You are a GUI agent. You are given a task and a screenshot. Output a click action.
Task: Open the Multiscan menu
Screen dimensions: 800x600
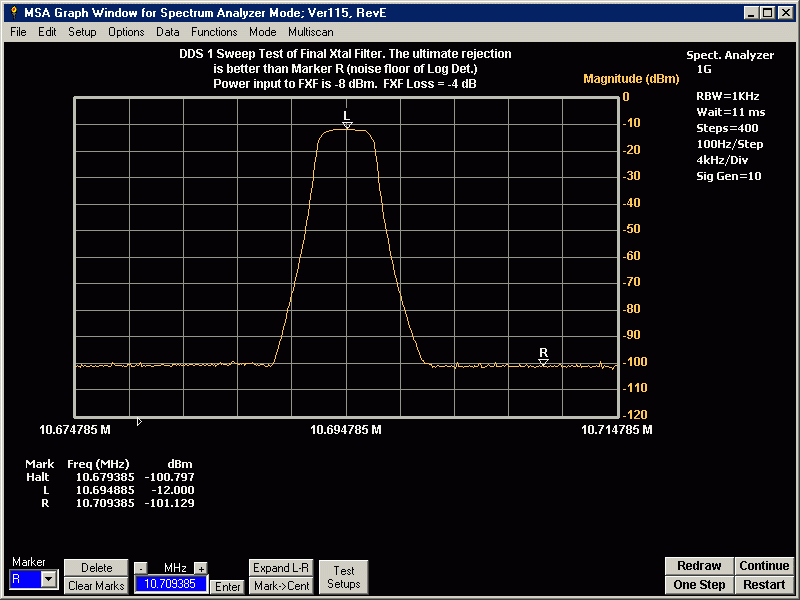(310, 32)
